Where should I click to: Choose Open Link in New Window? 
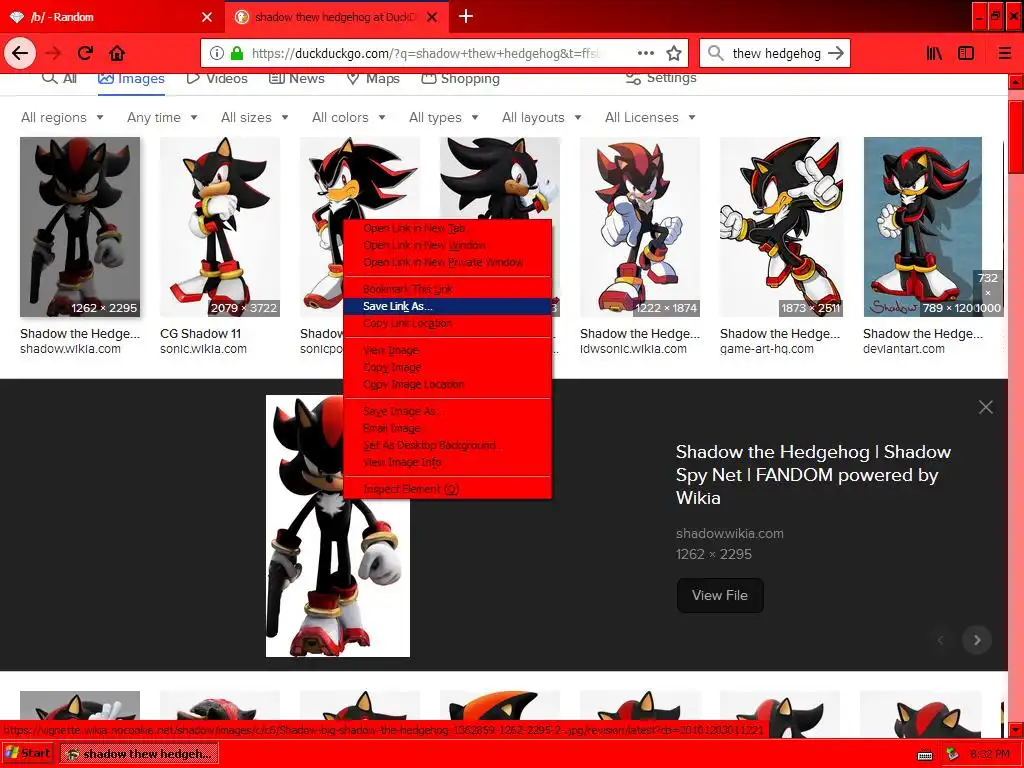(x=447, y=245)
